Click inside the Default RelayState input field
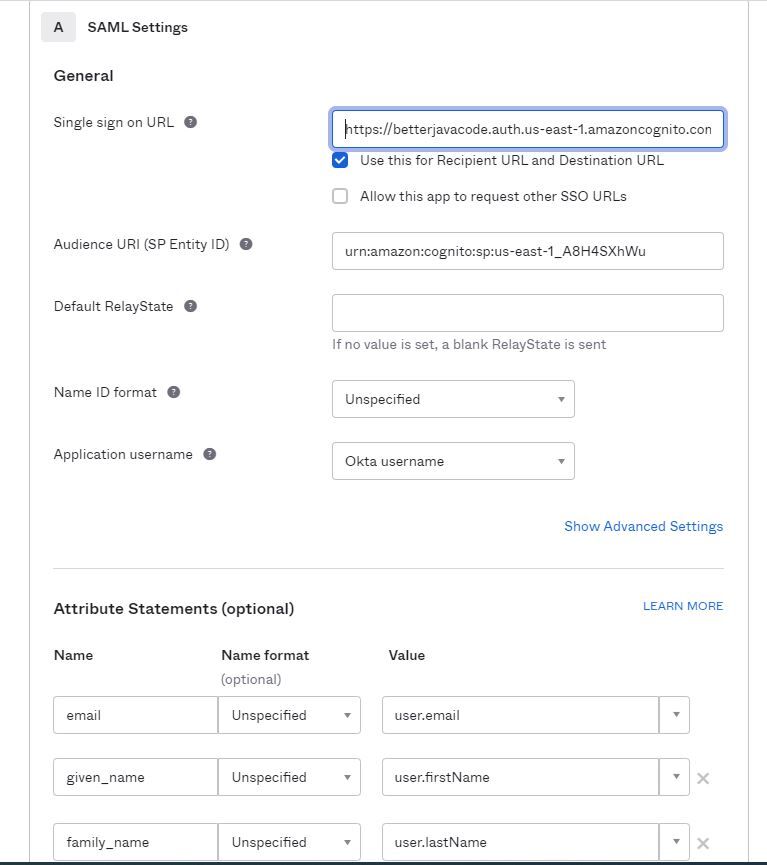Image resolution: width=767 pixels, height=865 pixels. (x=528, y=312)
